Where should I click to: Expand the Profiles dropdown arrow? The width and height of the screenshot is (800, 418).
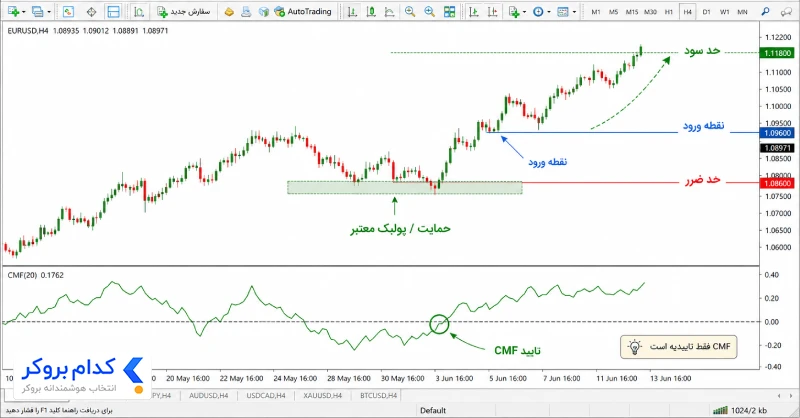[x=49, y=12]
